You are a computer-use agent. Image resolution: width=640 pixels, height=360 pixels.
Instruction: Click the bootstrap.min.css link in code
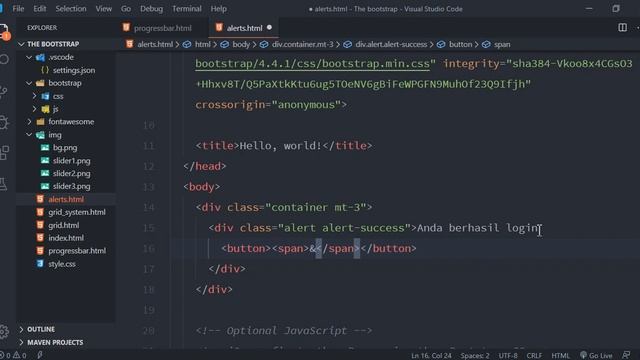(x=312, y=64)
